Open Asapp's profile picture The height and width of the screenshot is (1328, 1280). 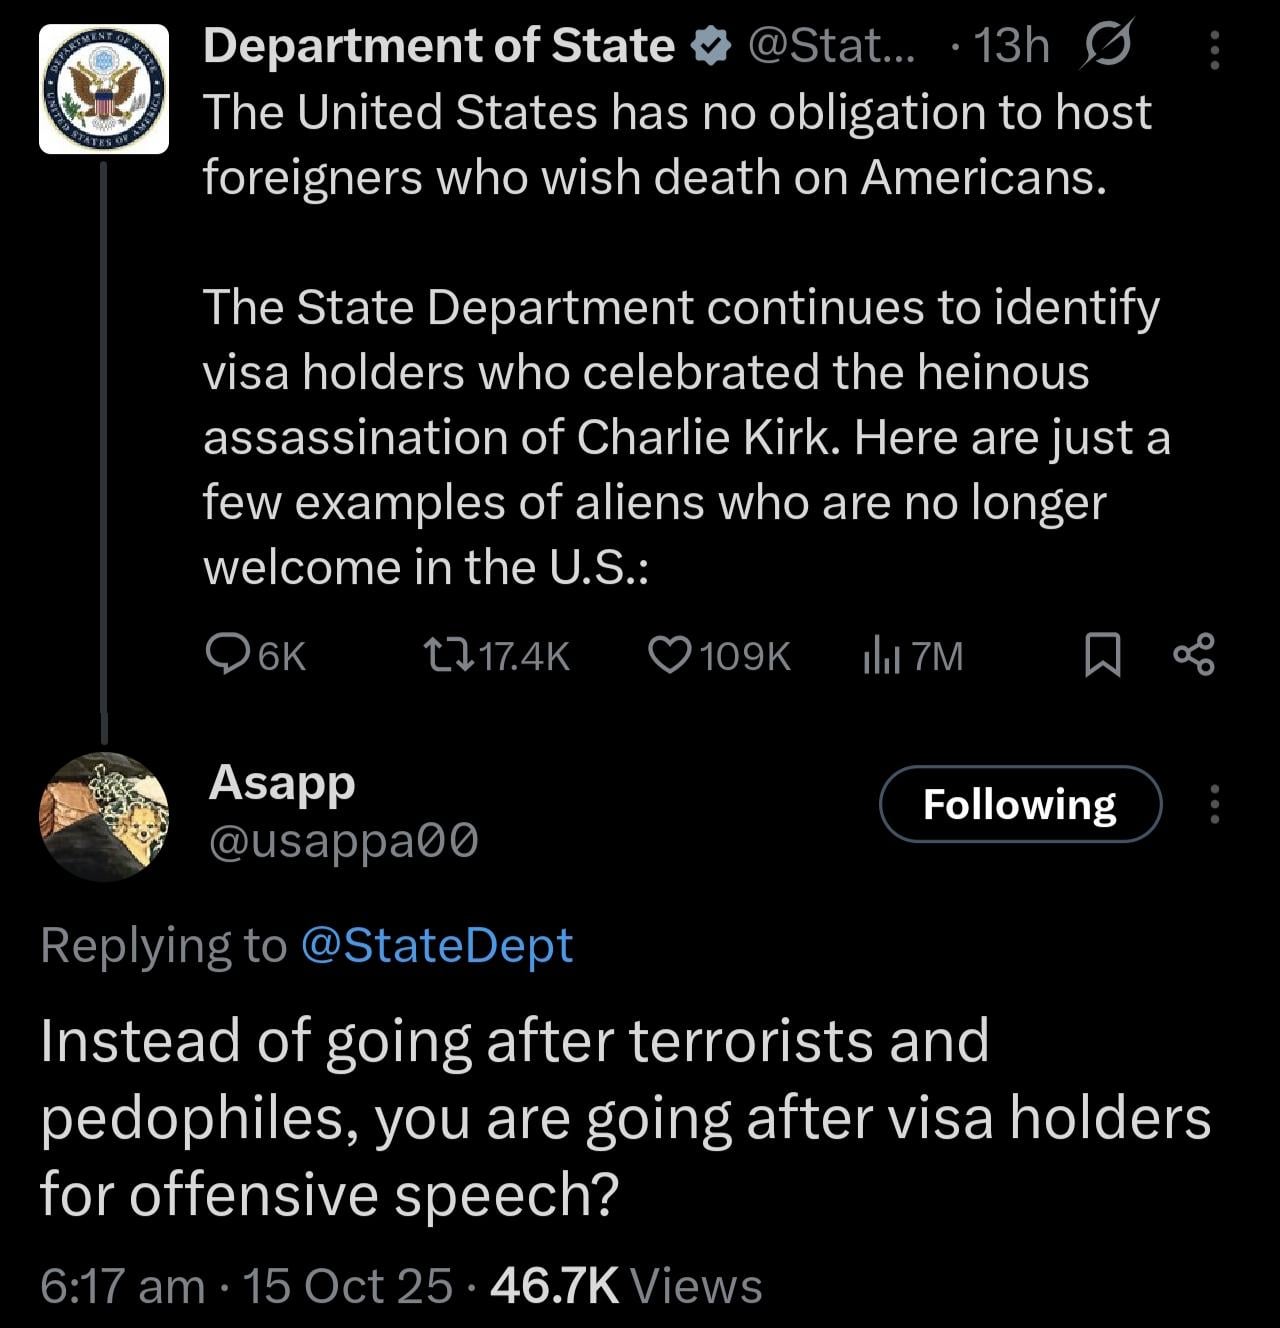pos(104,816)
